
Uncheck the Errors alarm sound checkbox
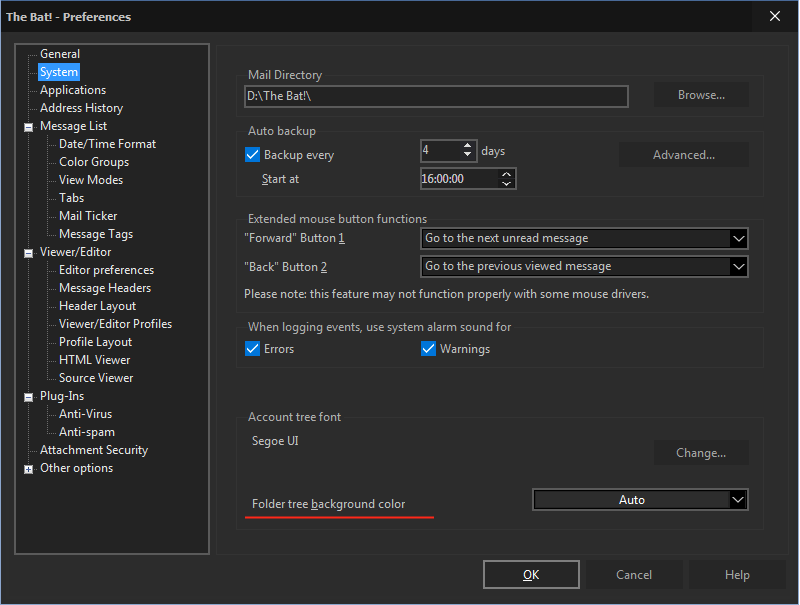(x=253, y=349)
